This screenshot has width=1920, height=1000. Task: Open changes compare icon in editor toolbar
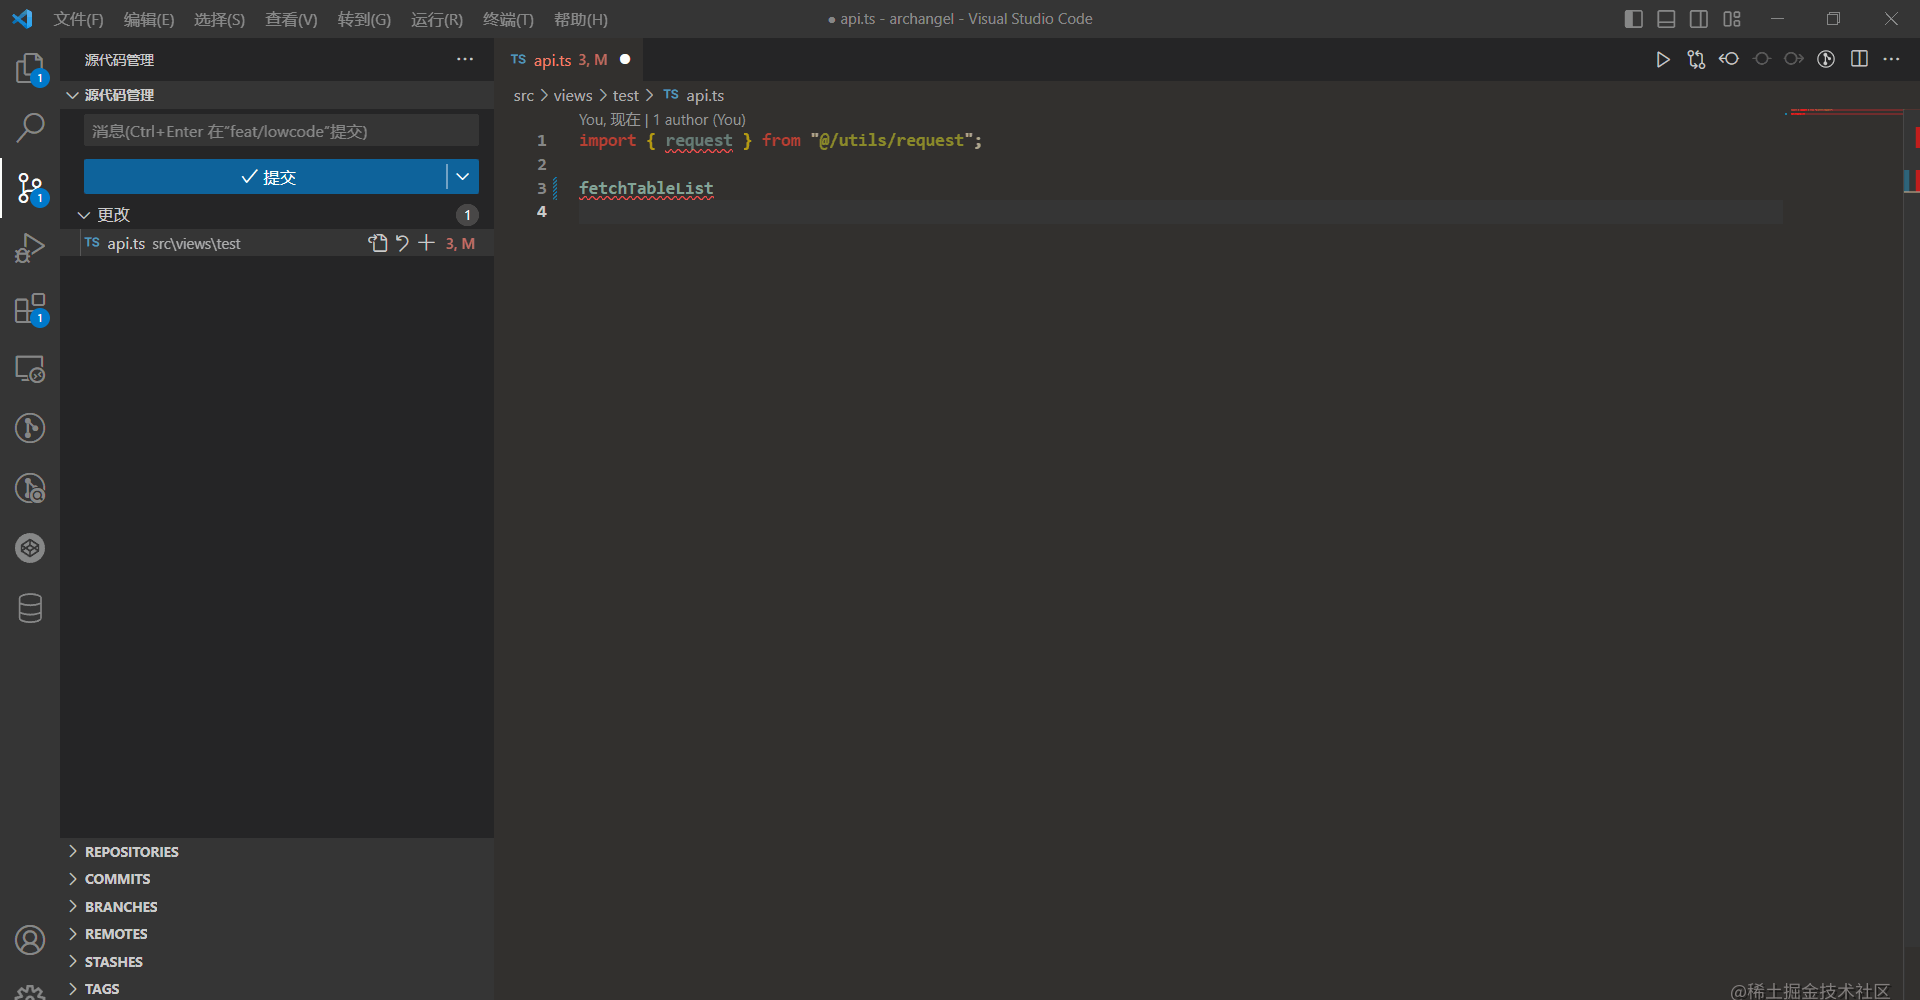(x=1696, y=59)
